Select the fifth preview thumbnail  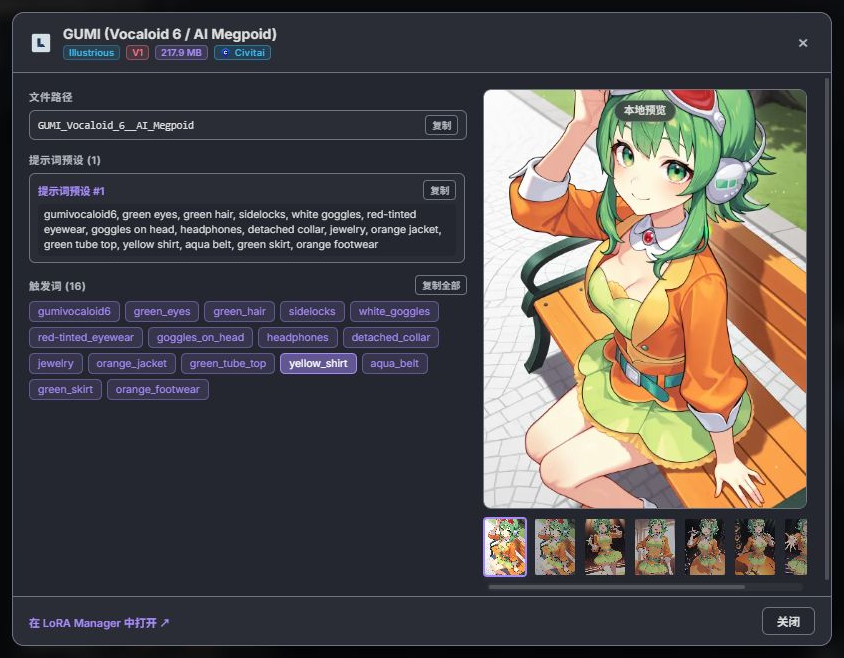point(705,547)
